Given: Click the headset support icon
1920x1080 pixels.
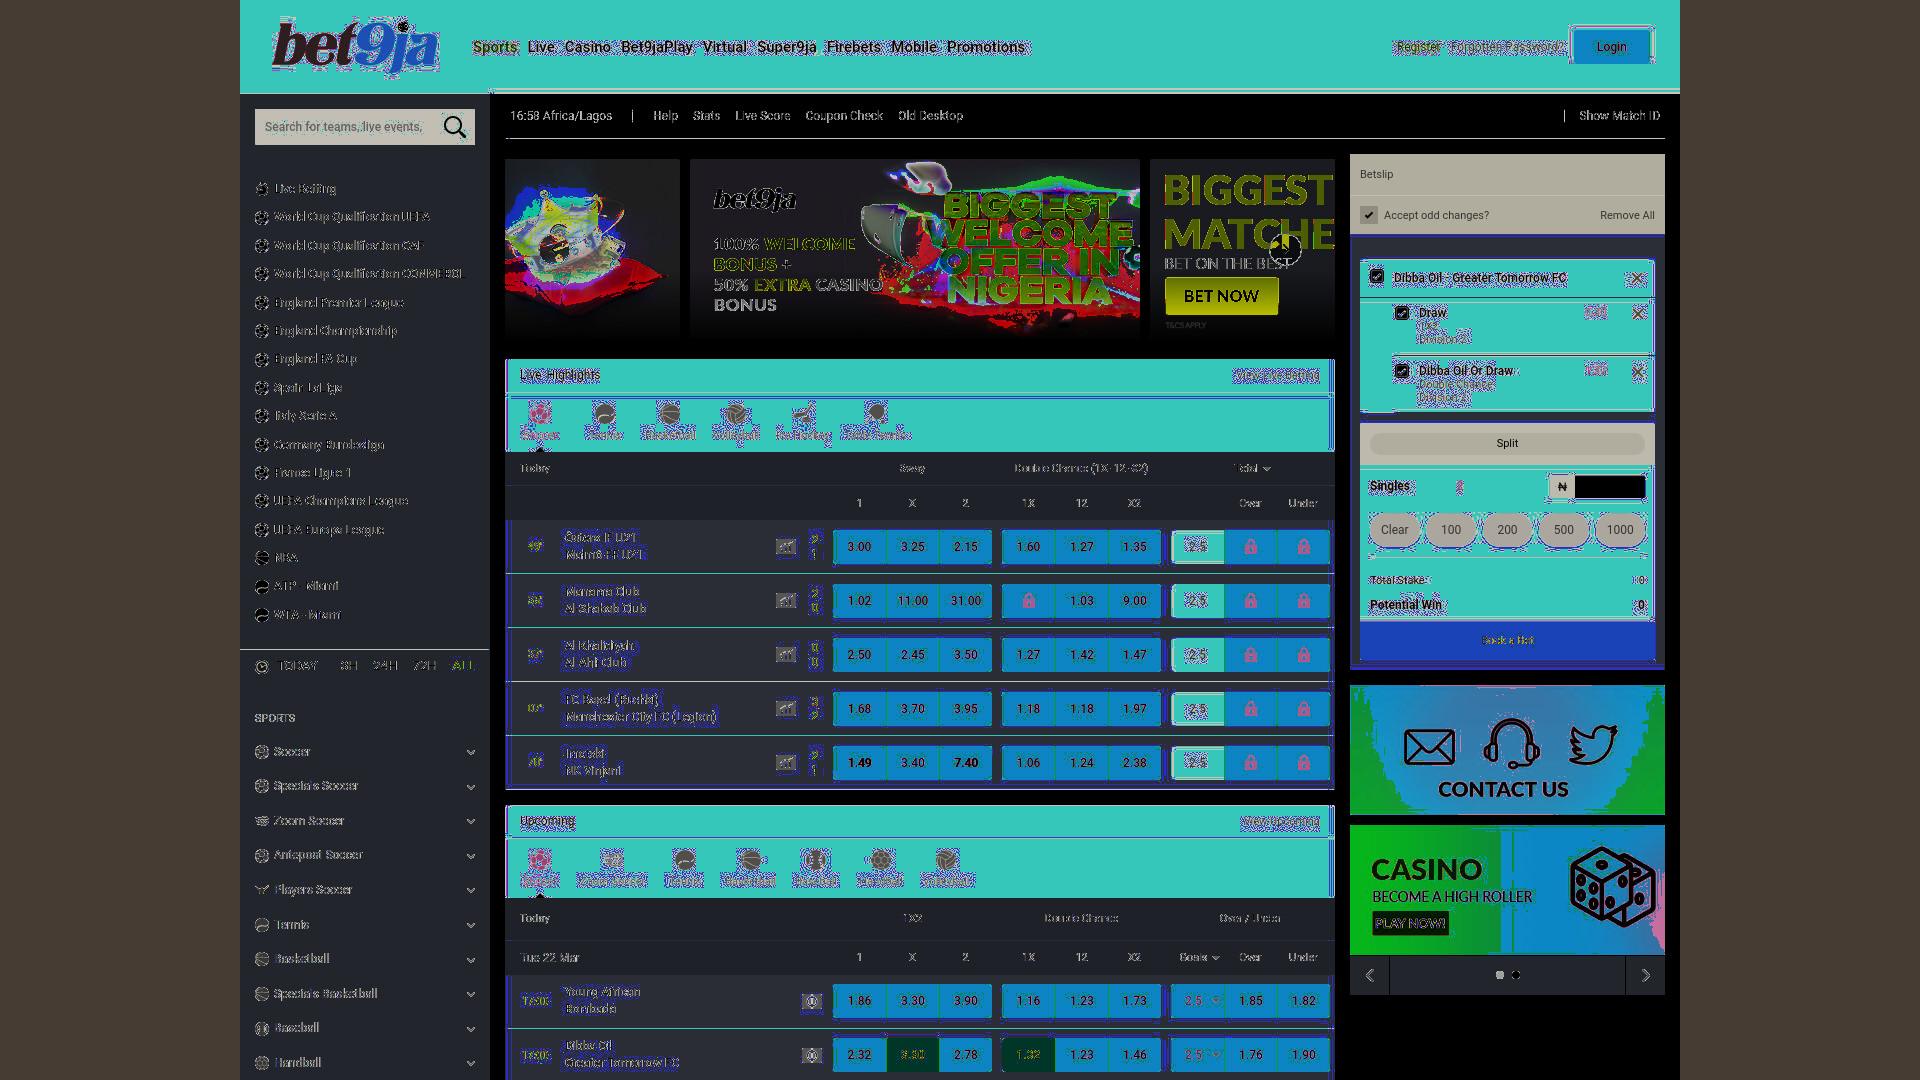Looking at the screenshot, I should [1511, 745].
